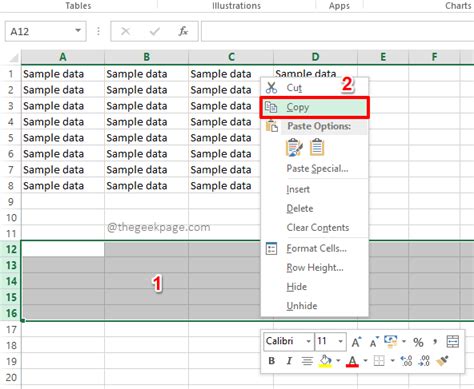This screenshot has width=474, height=389.
Task: Select column E header
Action: (x=383, y=57)
